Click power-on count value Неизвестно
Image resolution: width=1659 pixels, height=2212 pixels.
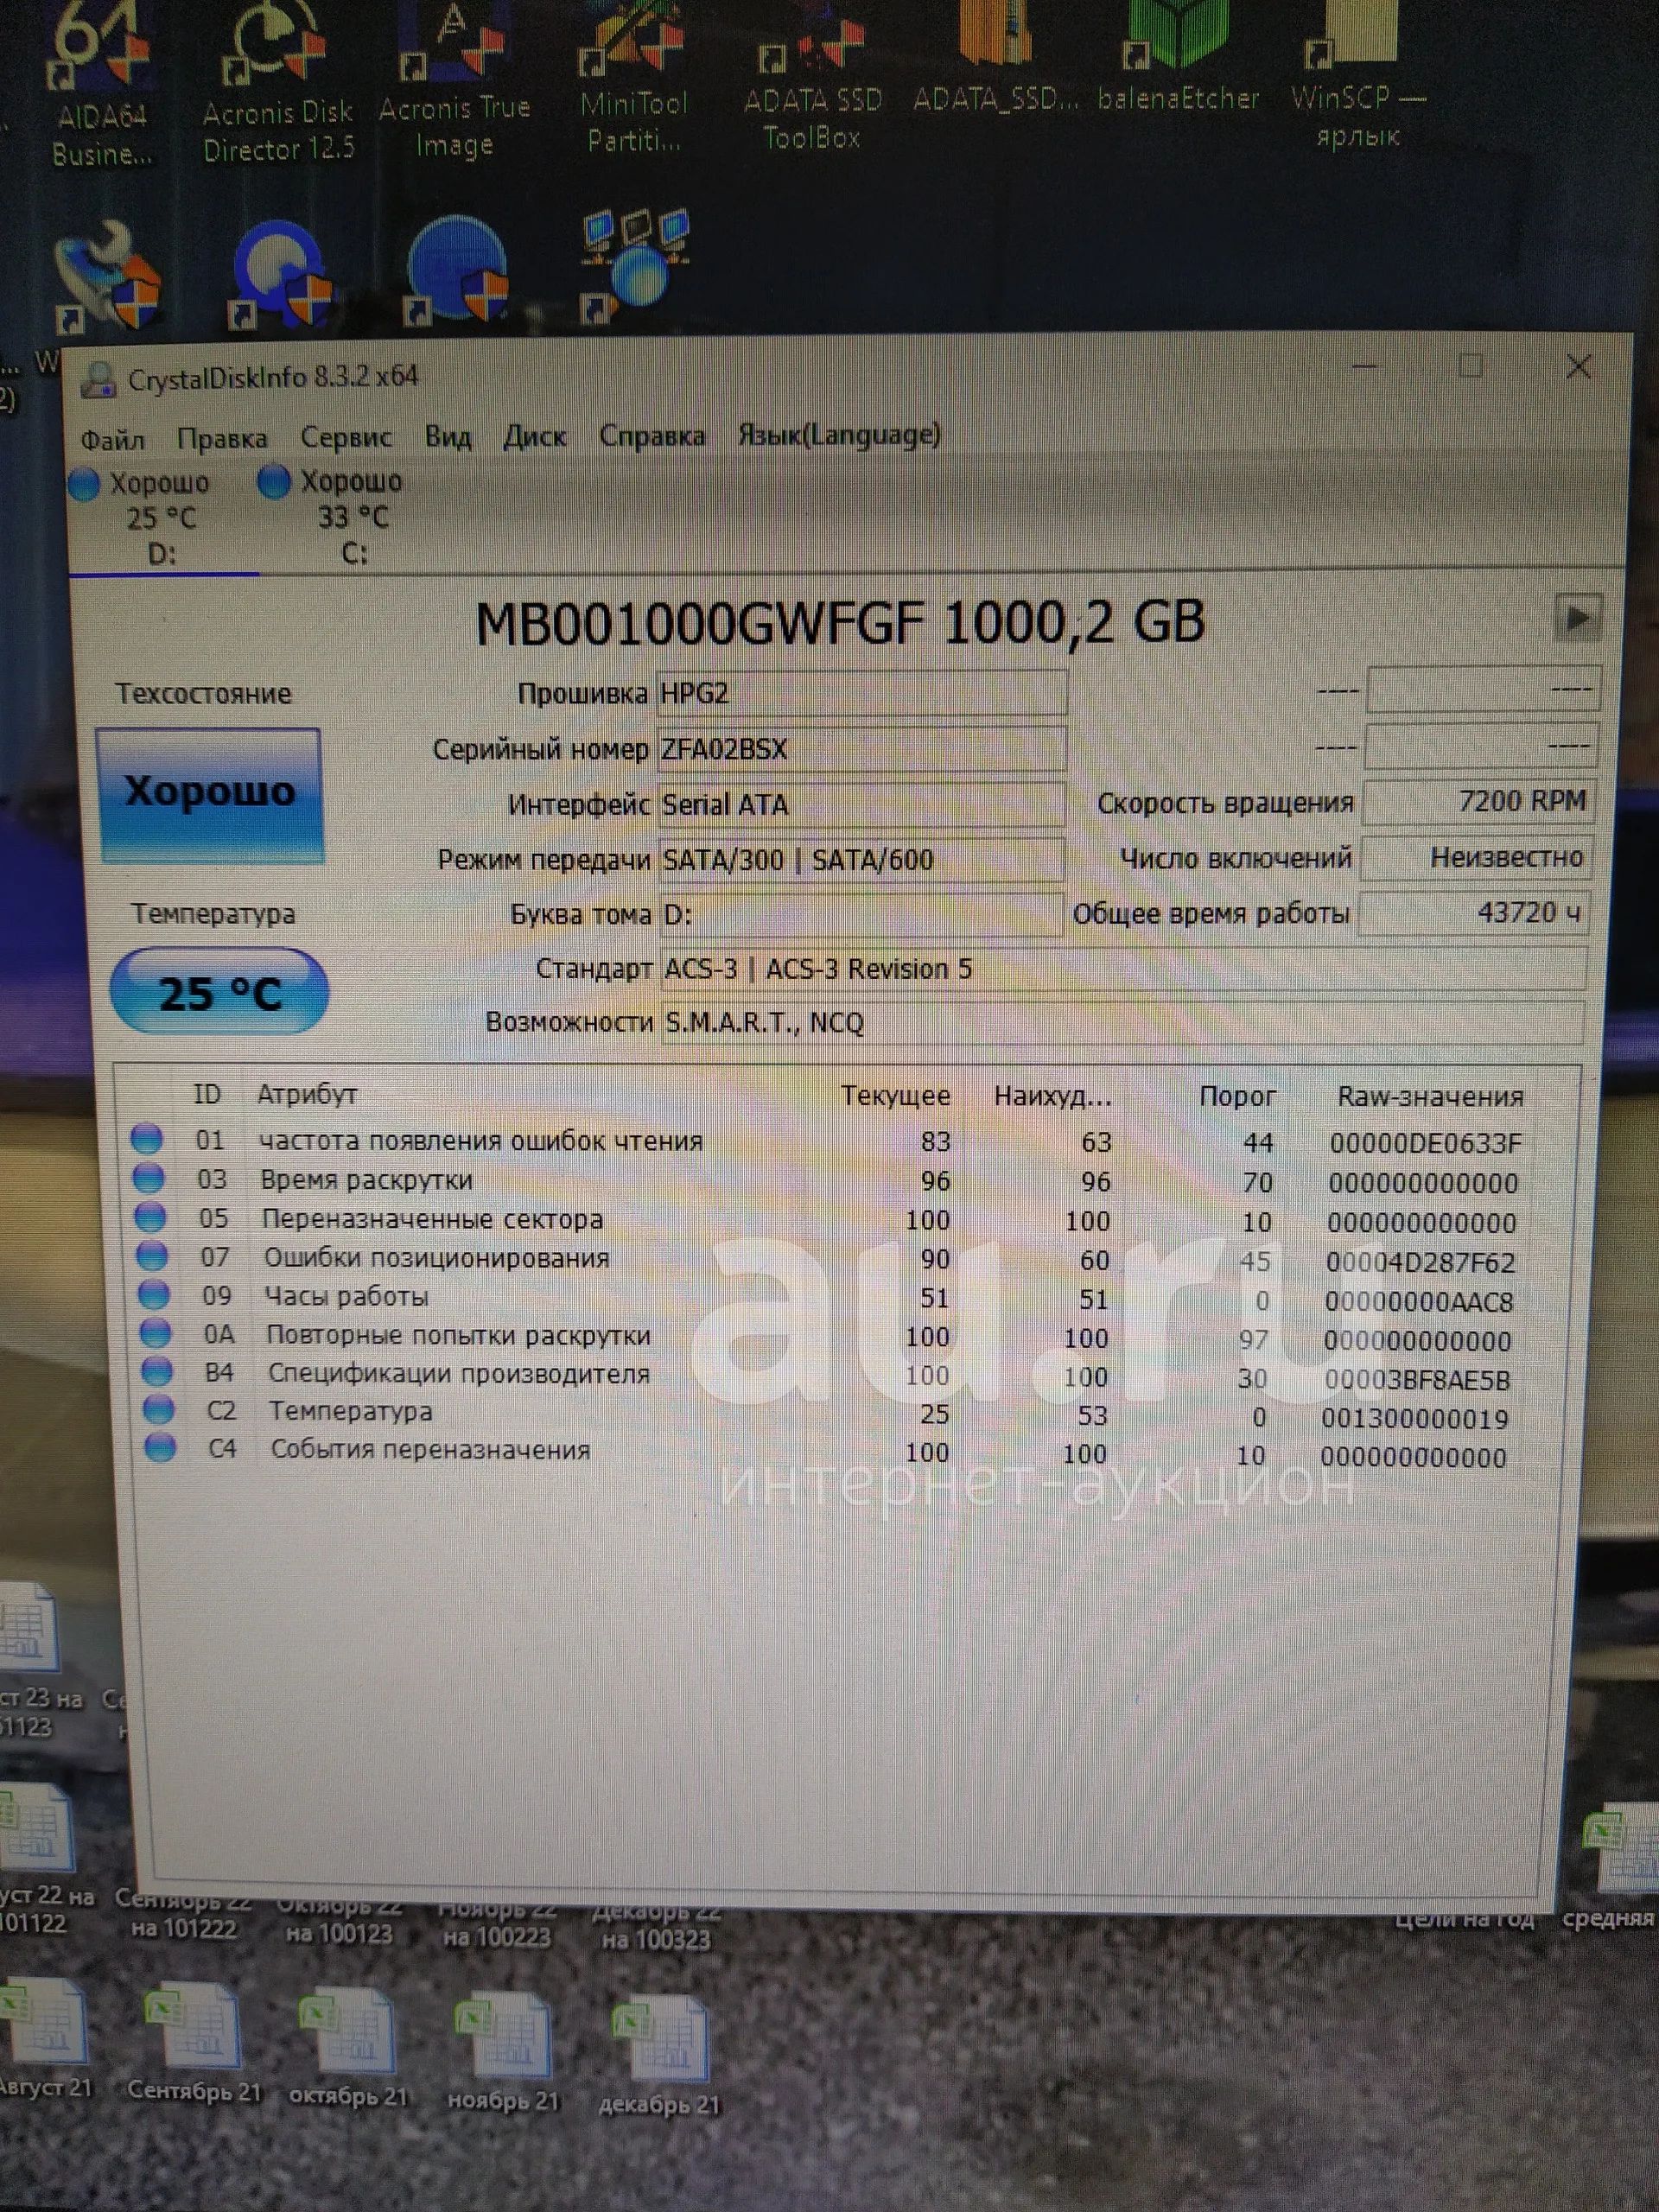pos(1476,857)
